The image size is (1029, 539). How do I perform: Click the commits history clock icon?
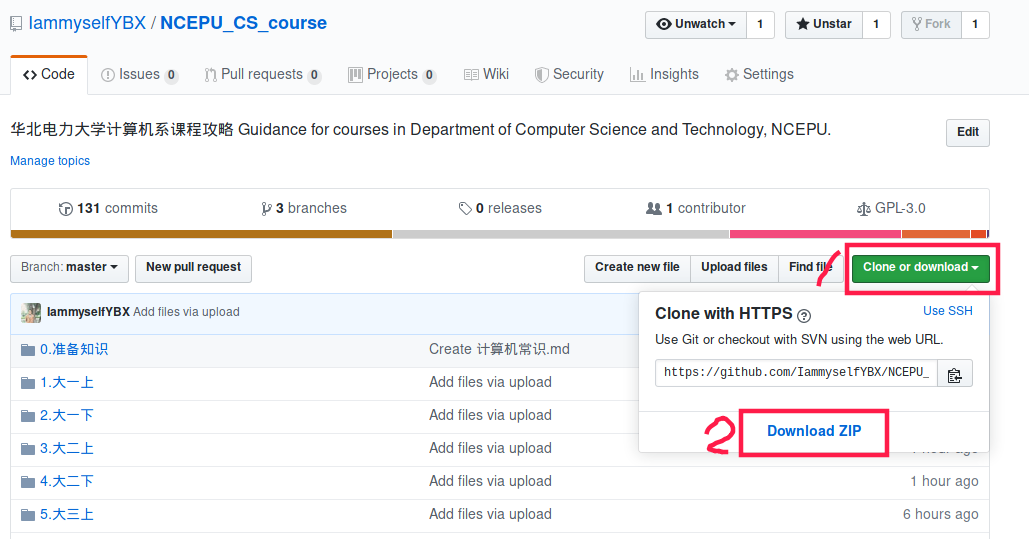[x=66, y=209]
